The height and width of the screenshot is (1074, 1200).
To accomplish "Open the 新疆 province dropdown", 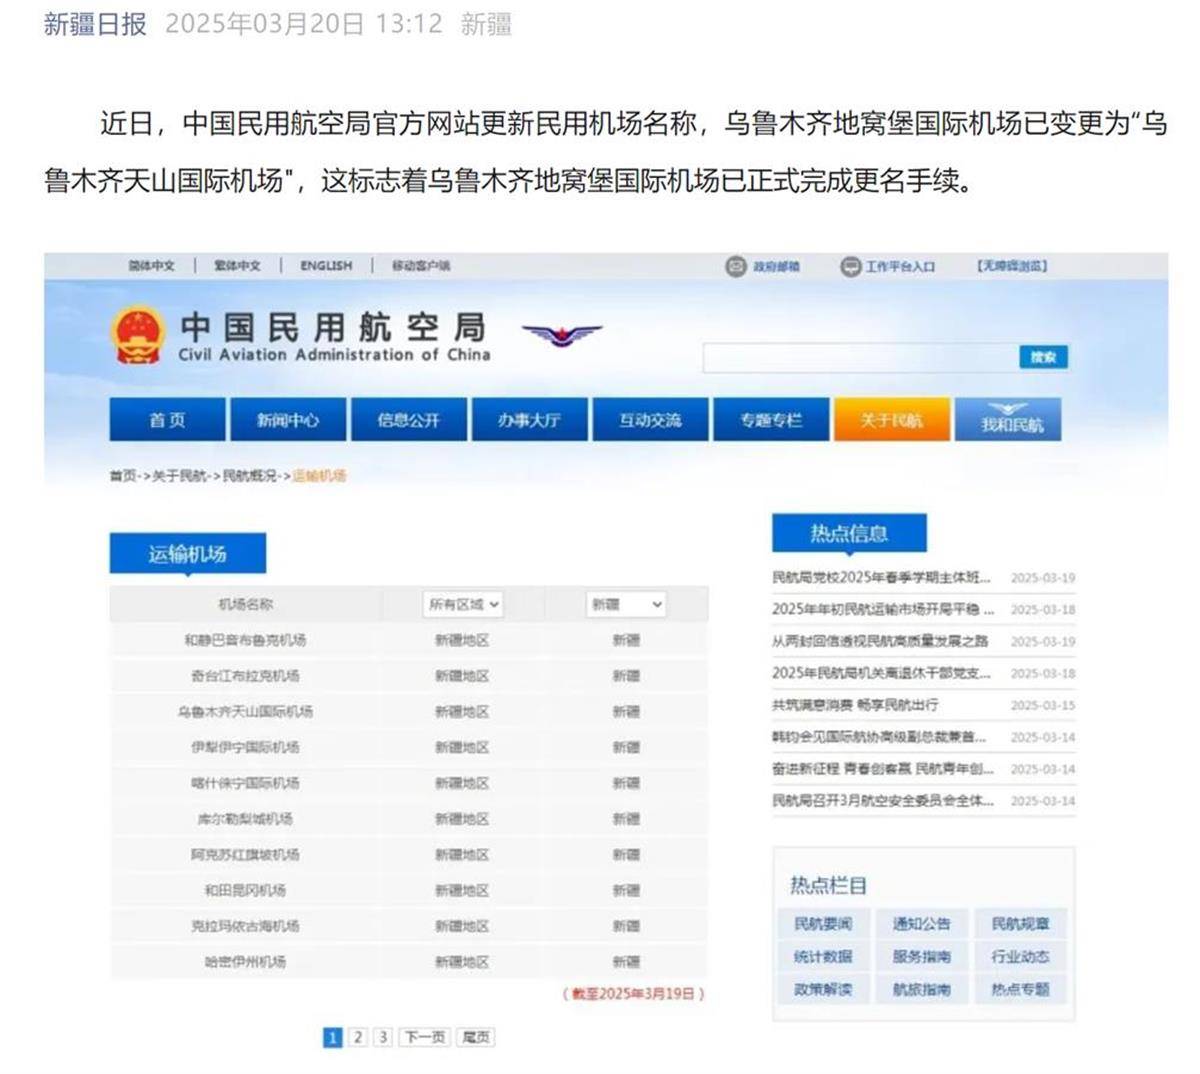I will (626, 604).
